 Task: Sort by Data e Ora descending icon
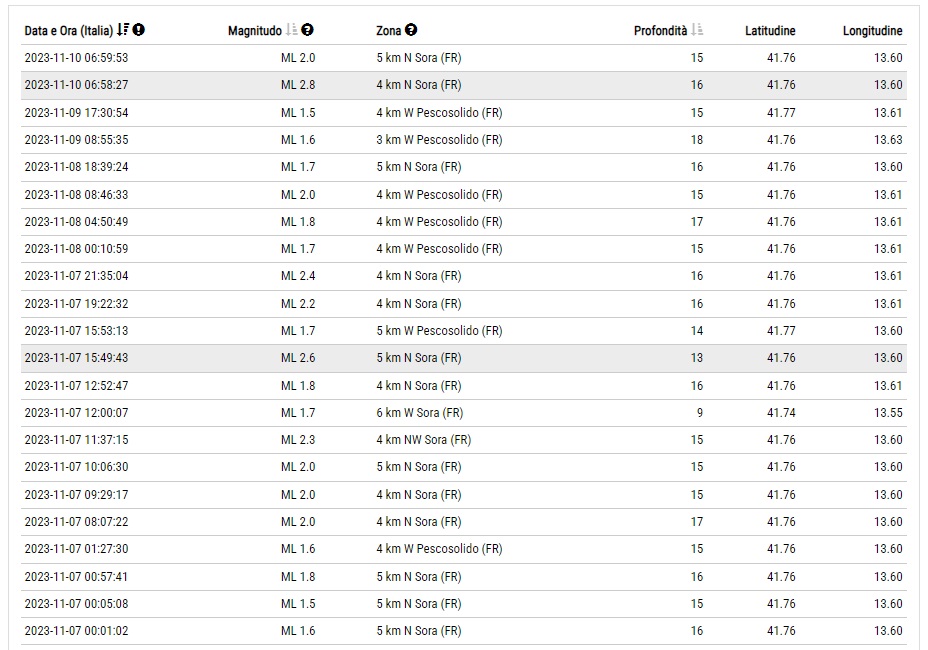[123, 30]
